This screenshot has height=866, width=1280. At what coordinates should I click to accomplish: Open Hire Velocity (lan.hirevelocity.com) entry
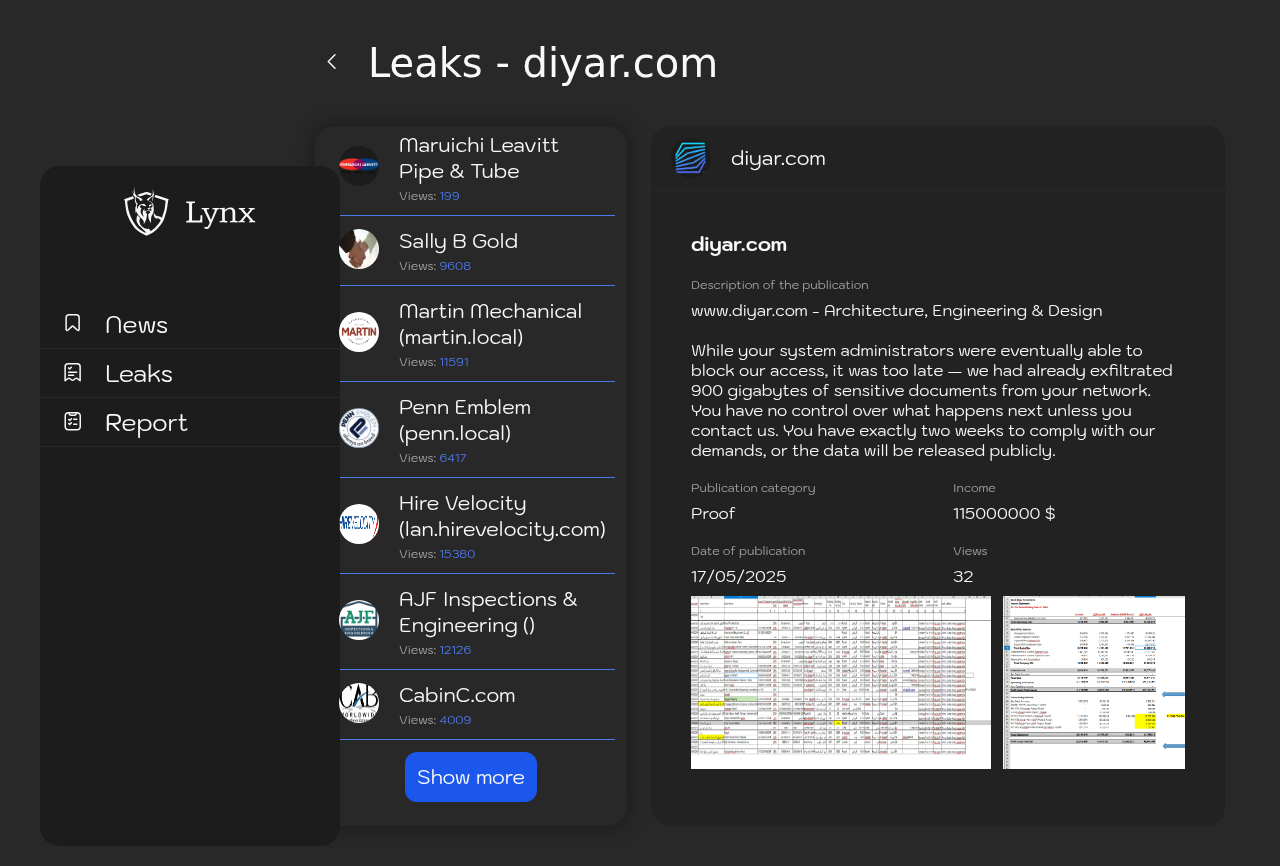[x=477, y=526]
